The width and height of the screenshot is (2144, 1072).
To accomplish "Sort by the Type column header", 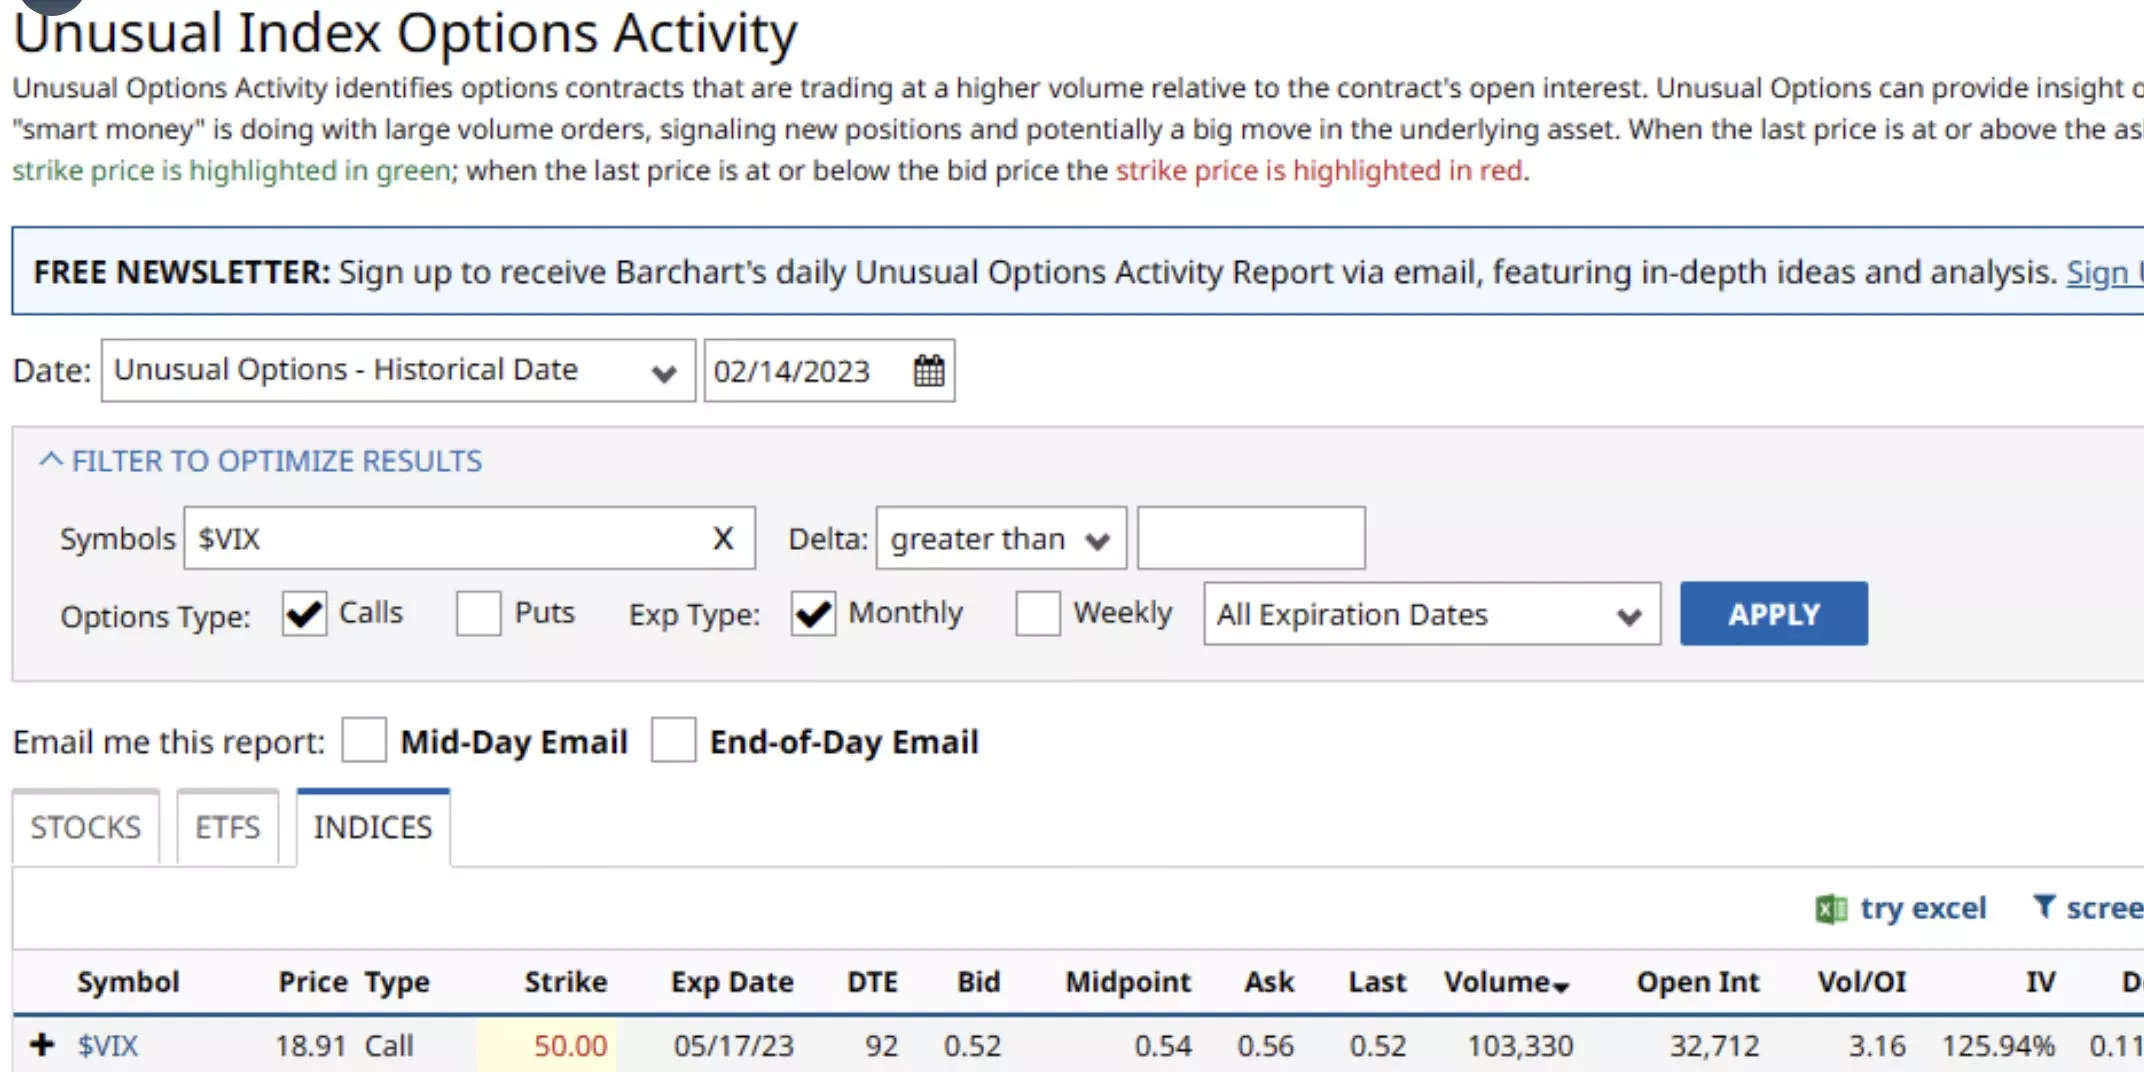I will (x=397, y=982).
